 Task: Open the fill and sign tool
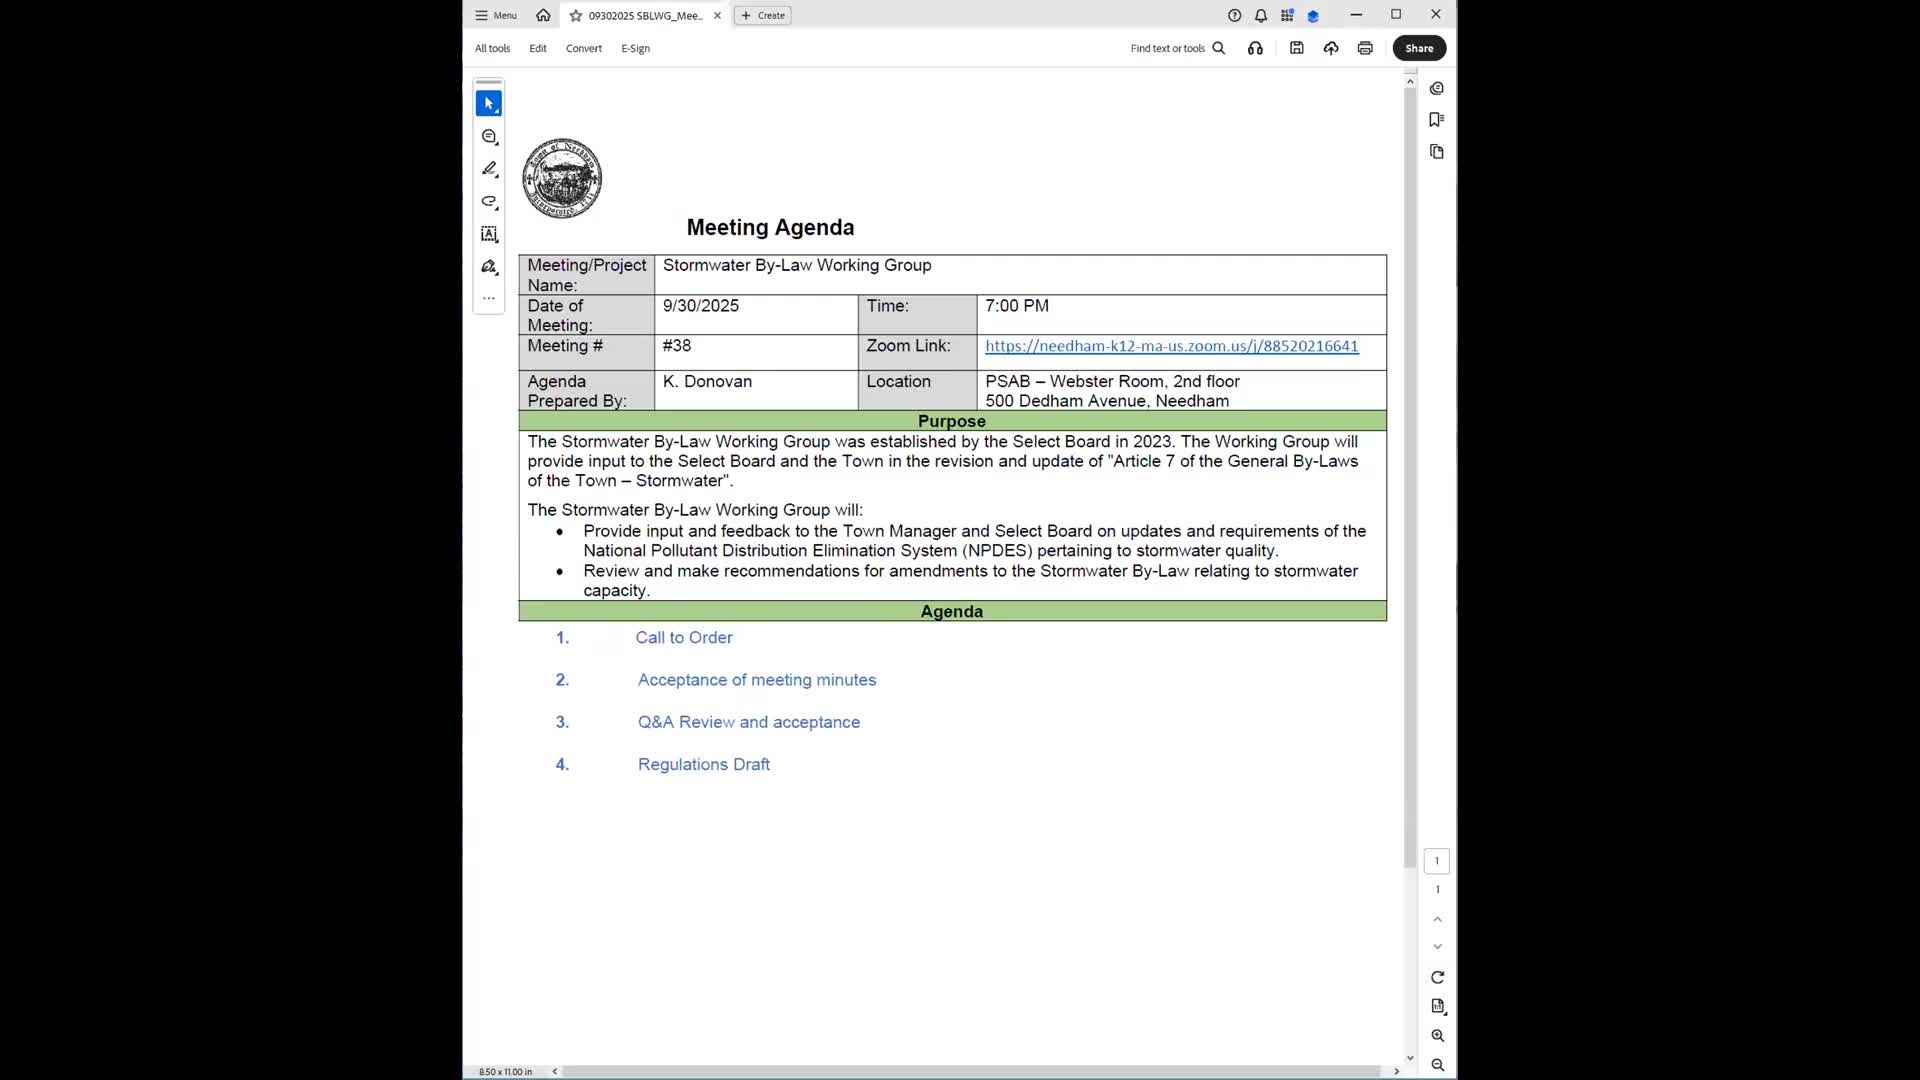click(x=489, y=267)
